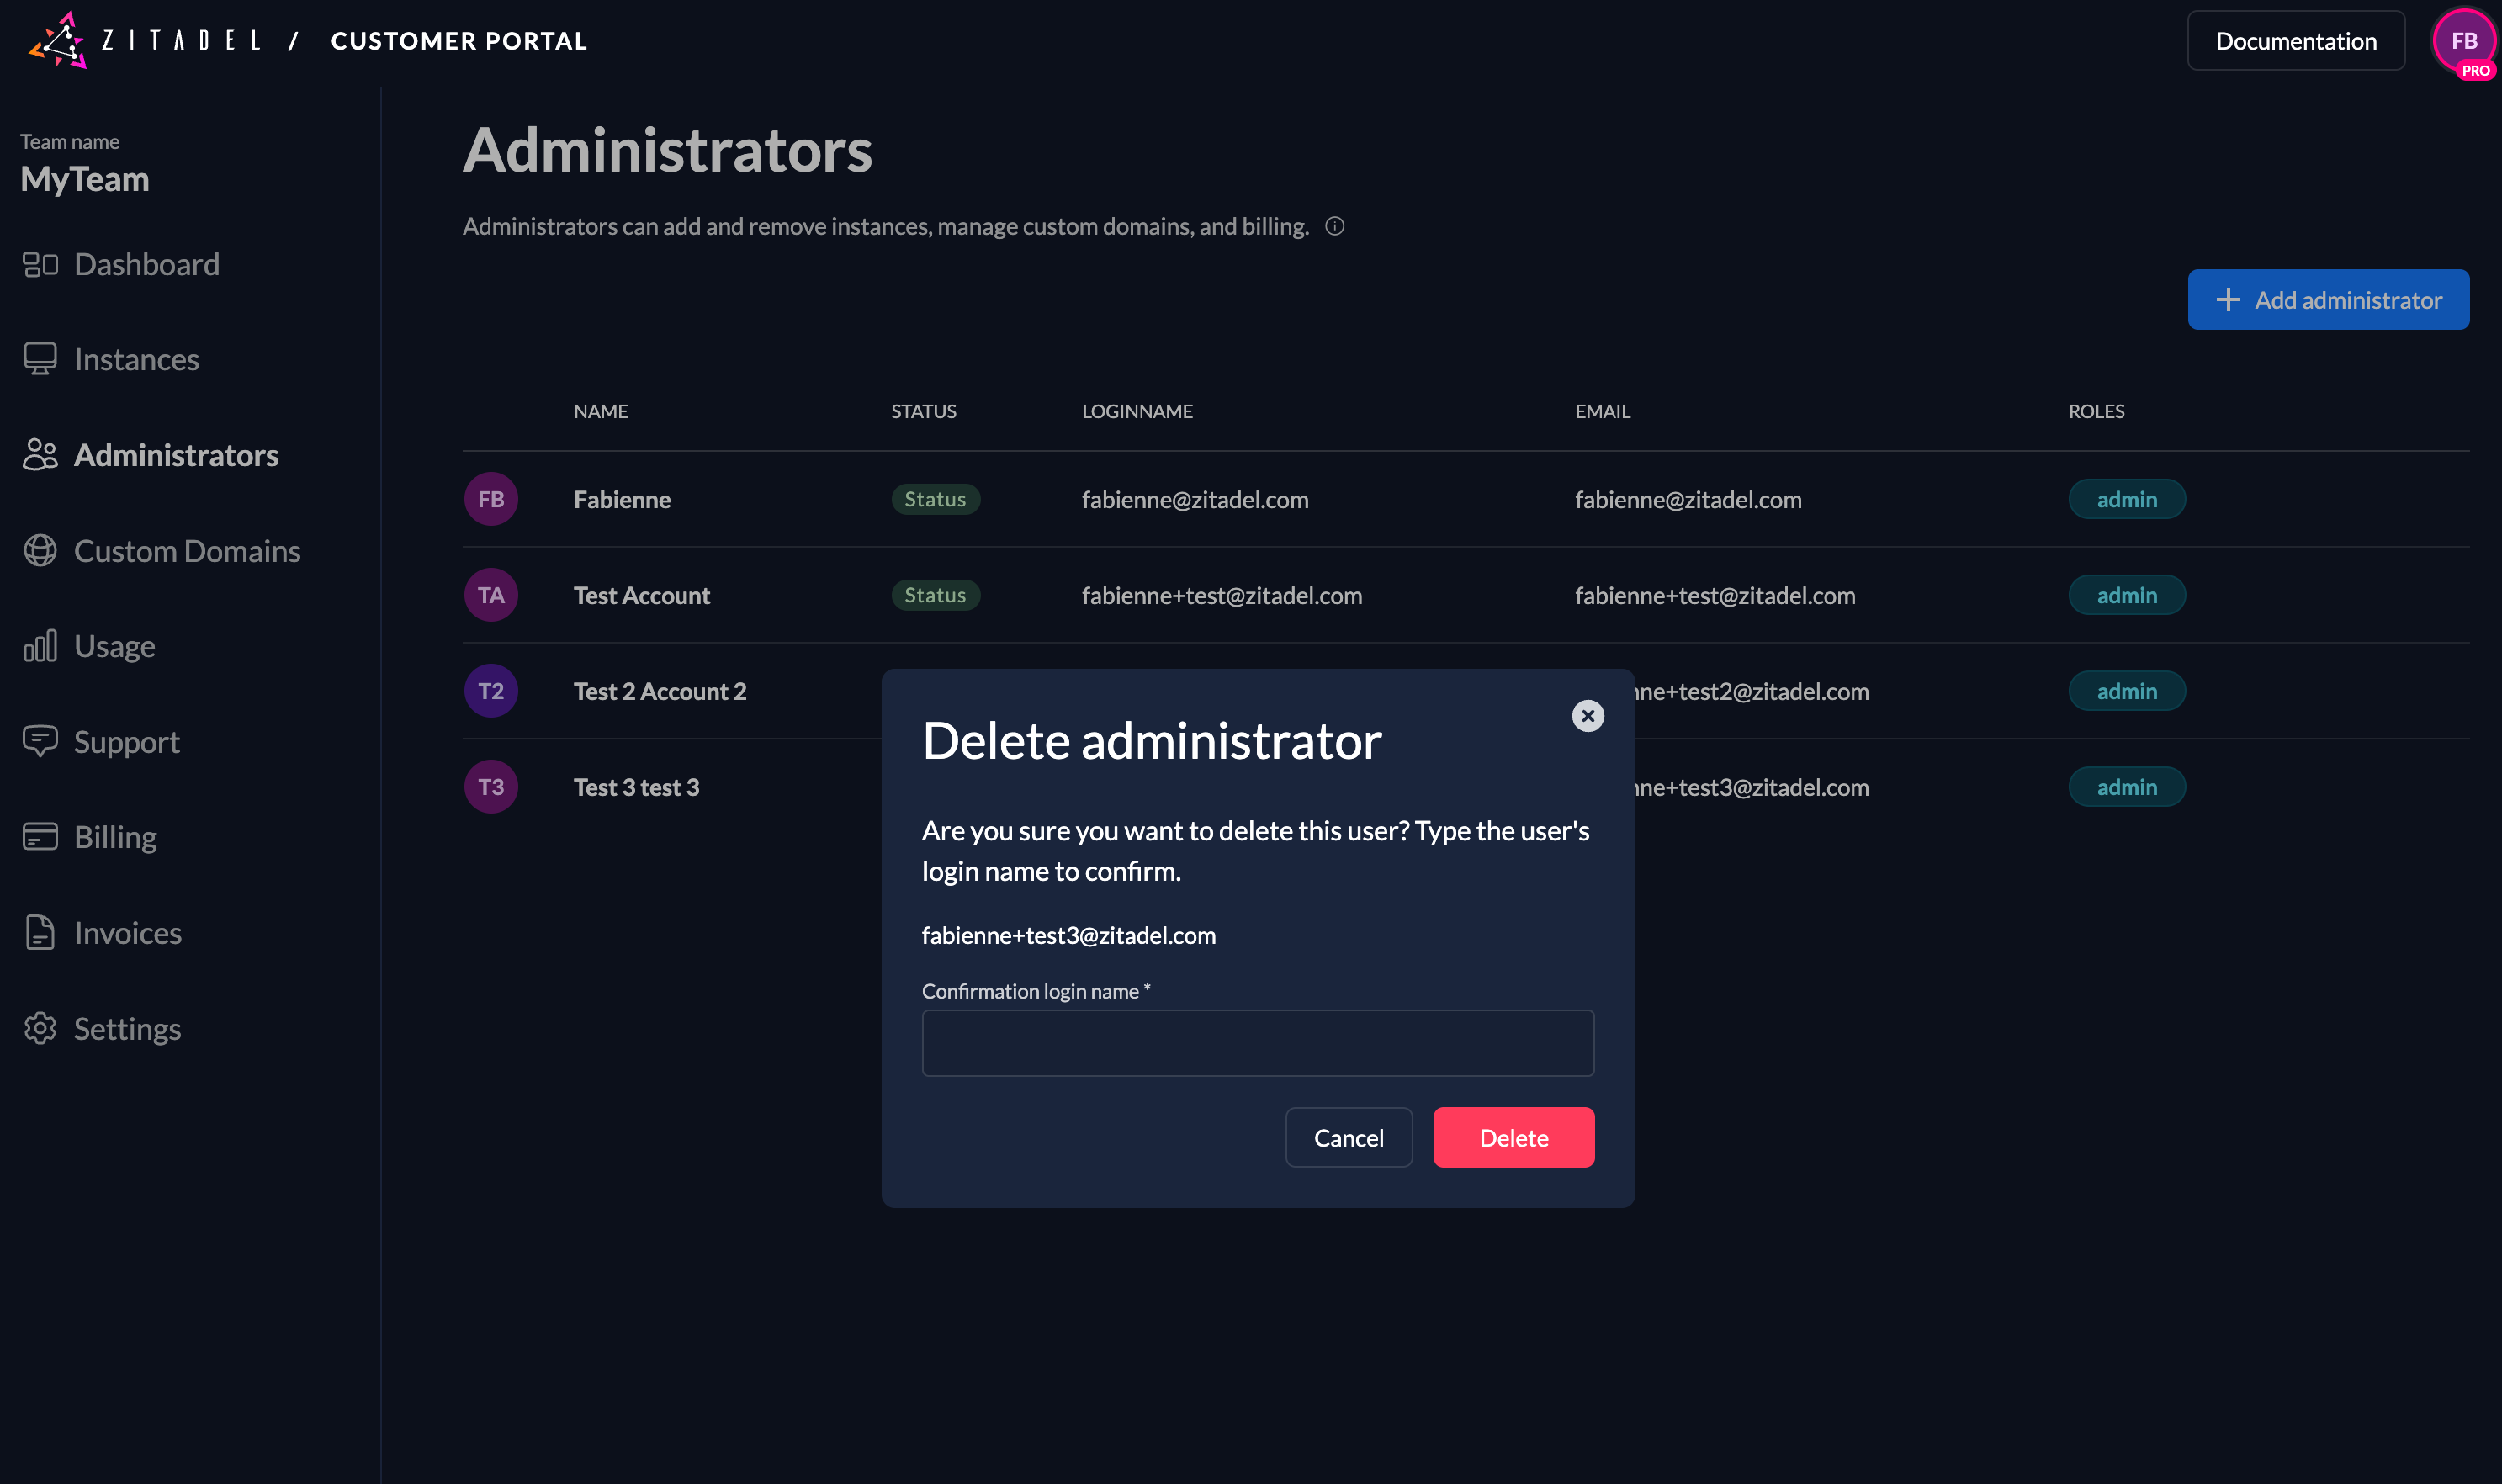This screenshot has width=2502, height=1484.
Task: Click the TA avatar for Test Account
Action: [491, 595]
